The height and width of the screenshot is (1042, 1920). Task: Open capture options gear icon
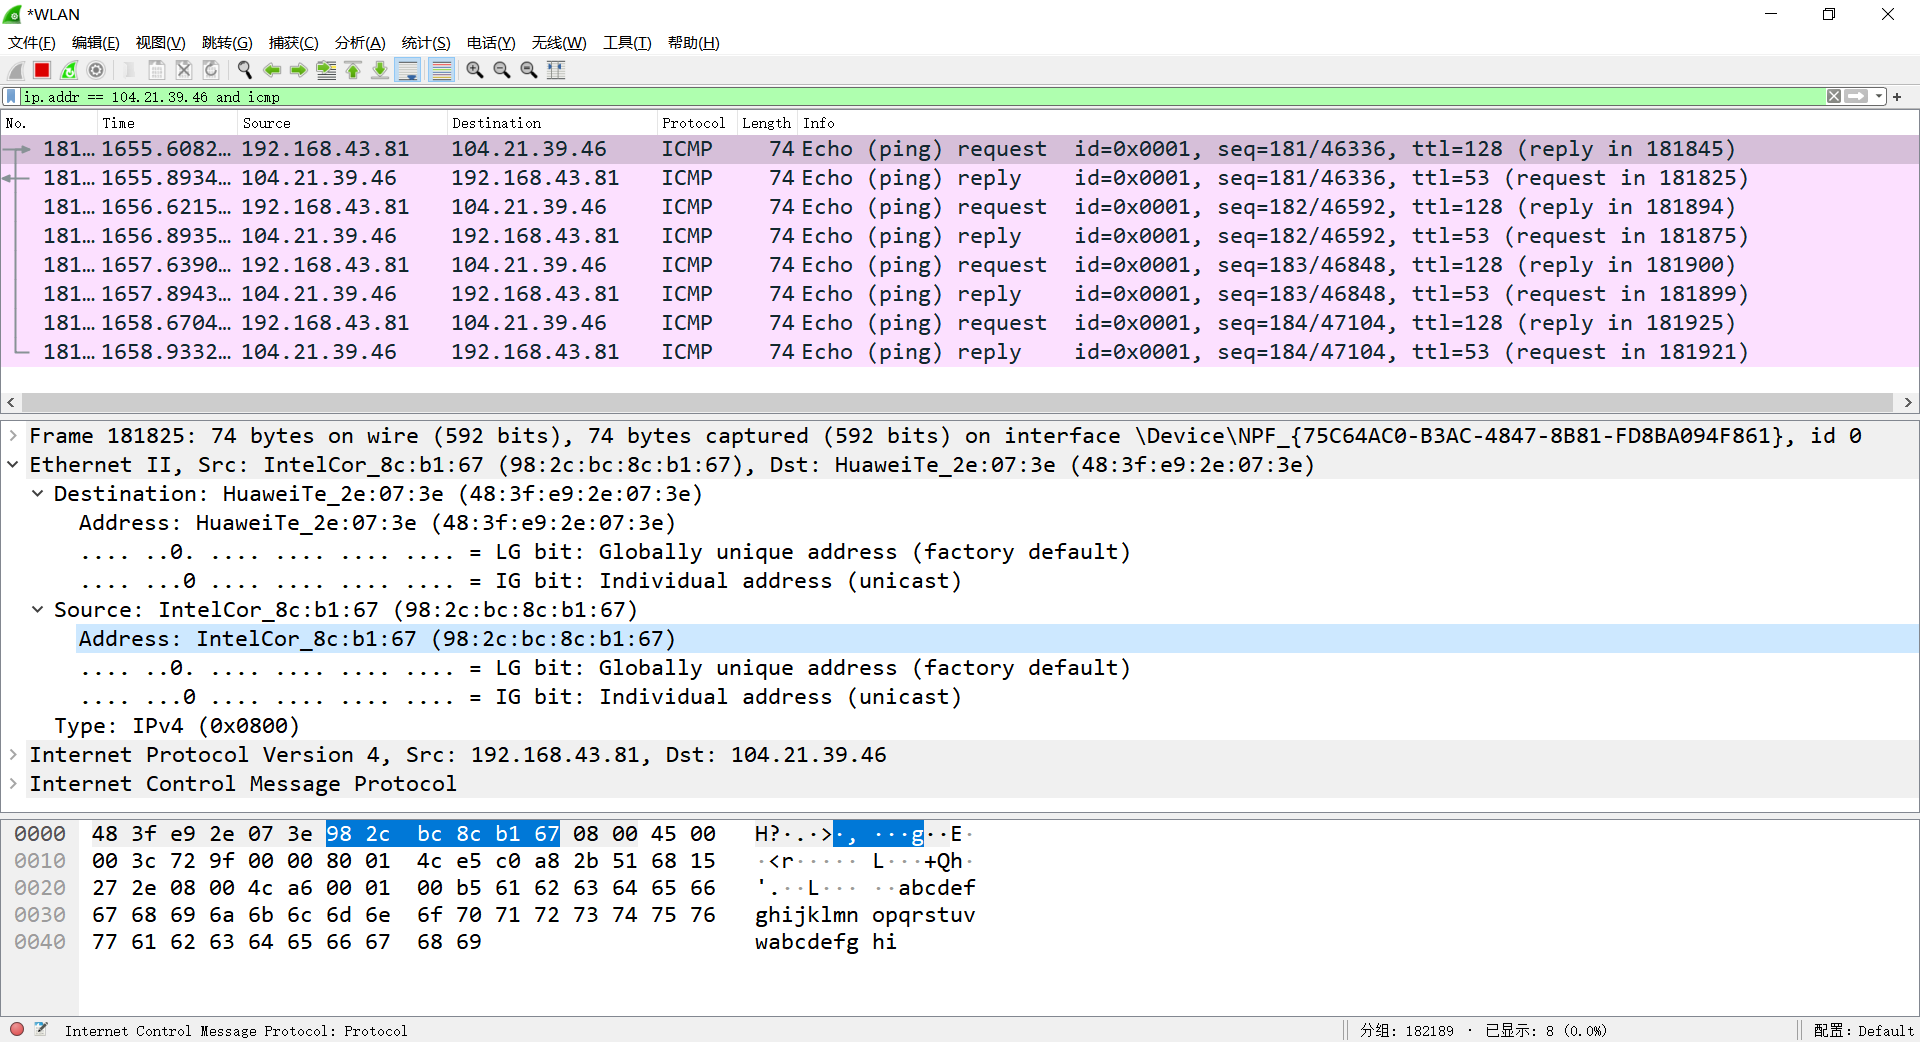tap(96, 70)
